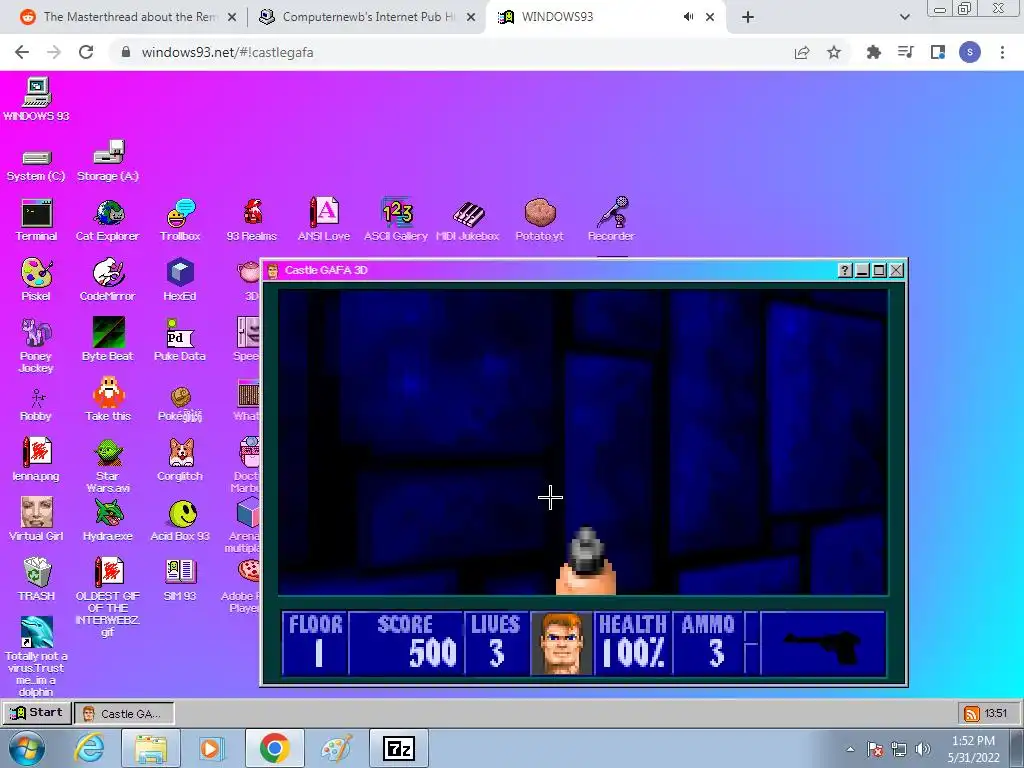Screen dimensions: 1024x768
Task: Open the Chrome profile avatar
Action: (x=970, y=52)
